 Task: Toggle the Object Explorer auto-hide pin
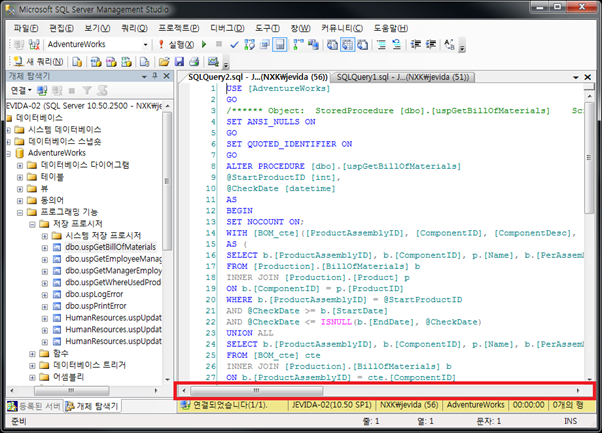[x=155, y=76]
